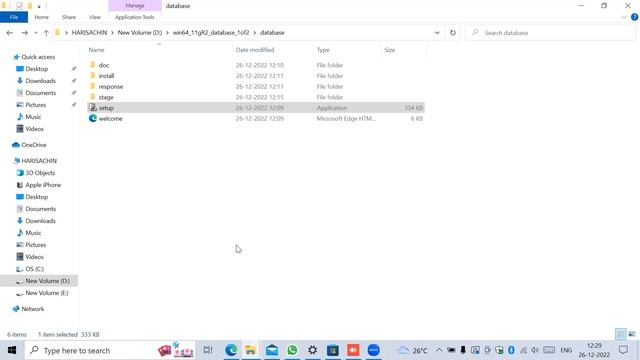Viewport: 640px width, 360px height.
Task: Show hidden system tray icons
Action: point(439,350)
